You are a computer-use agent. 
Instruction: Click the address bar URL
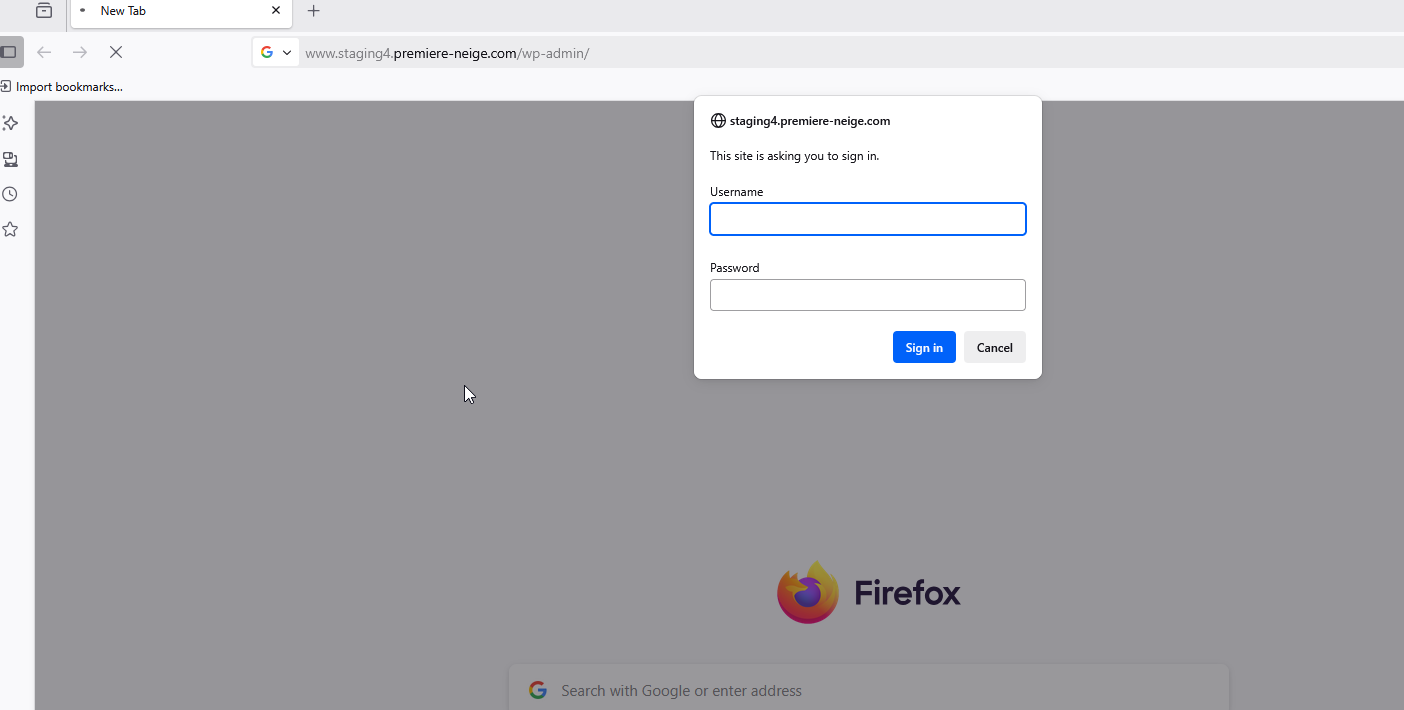[447, 53]
